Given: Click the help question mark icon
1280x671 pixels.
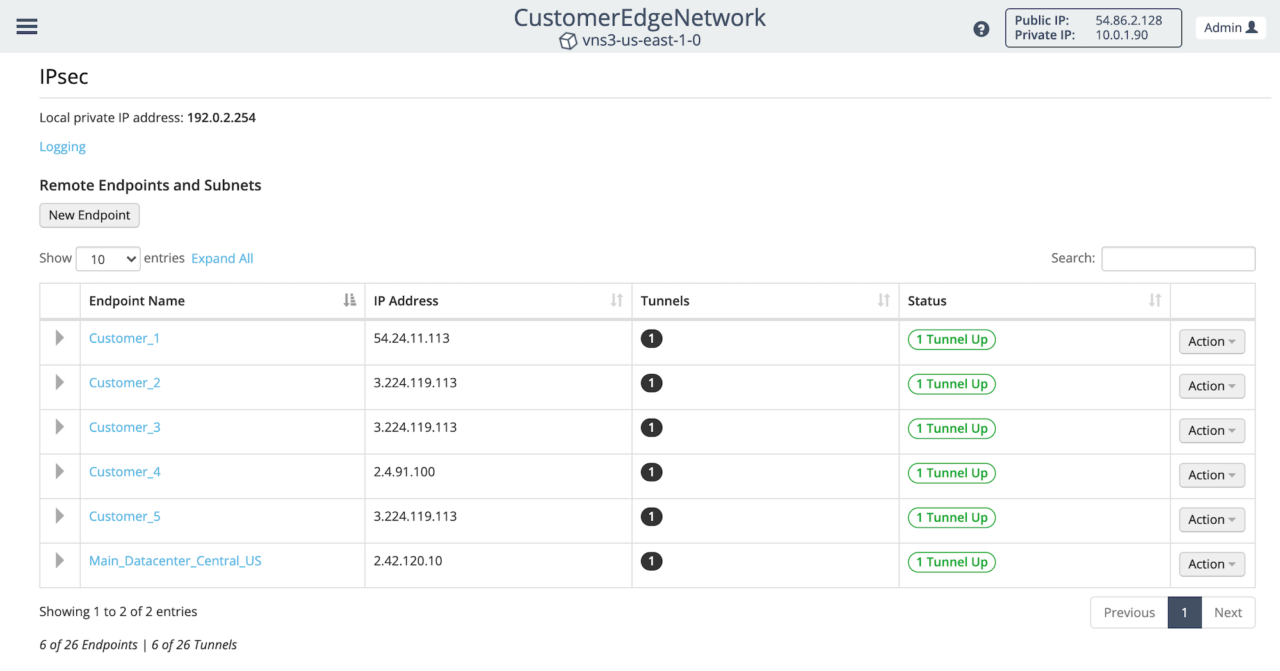Looking at the screenshot, I should point(981,29).
